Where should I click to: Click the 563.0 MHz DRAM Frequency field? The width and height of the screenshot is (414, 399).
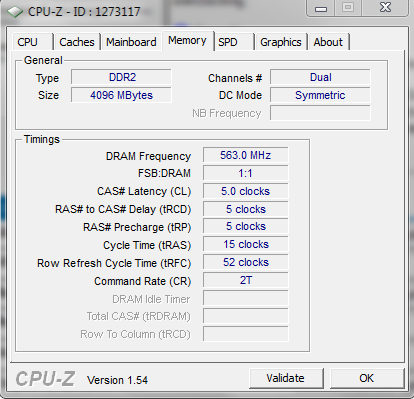246,155
